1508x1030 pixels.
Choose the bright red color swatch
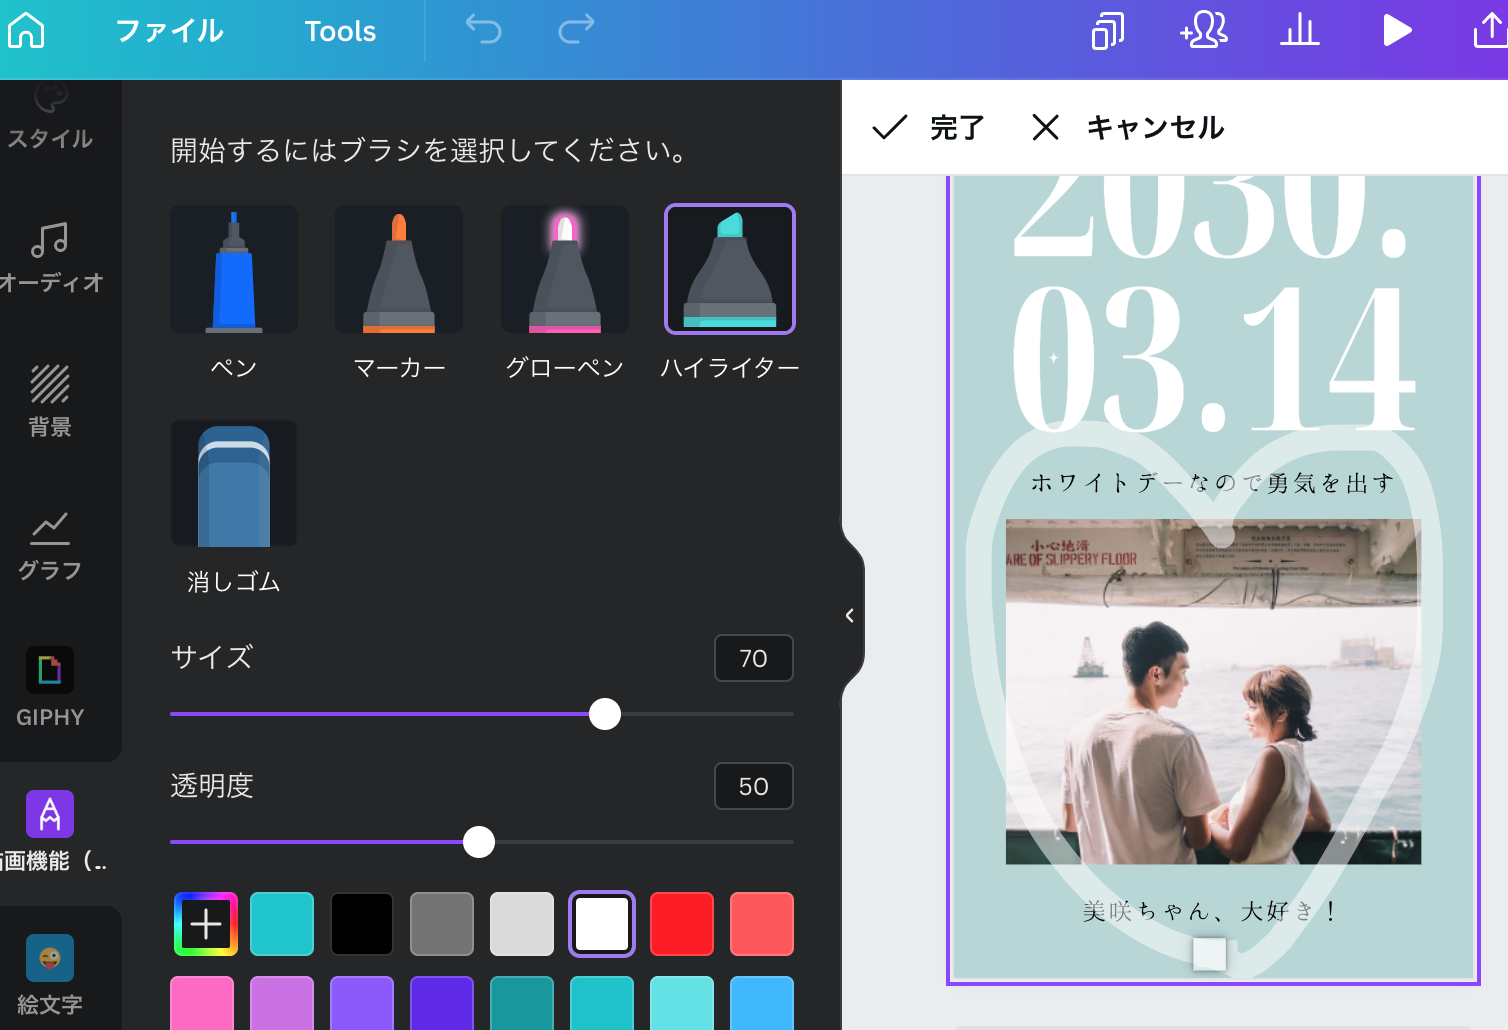point(682,924)
